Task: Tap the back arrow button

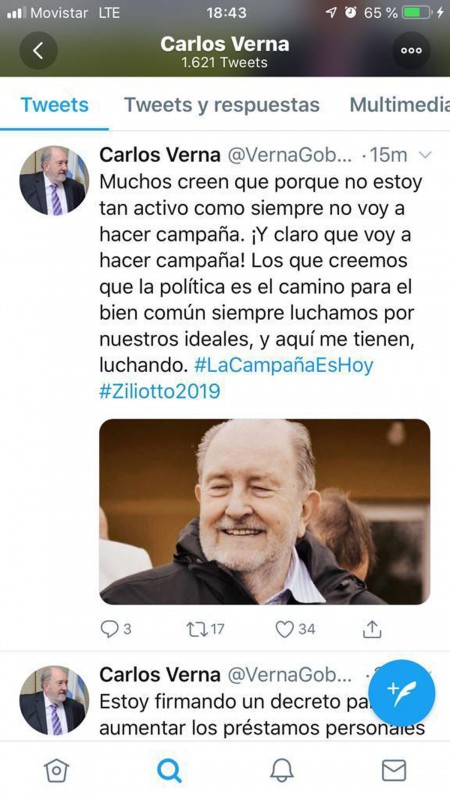Action: [x=38, y=51]
